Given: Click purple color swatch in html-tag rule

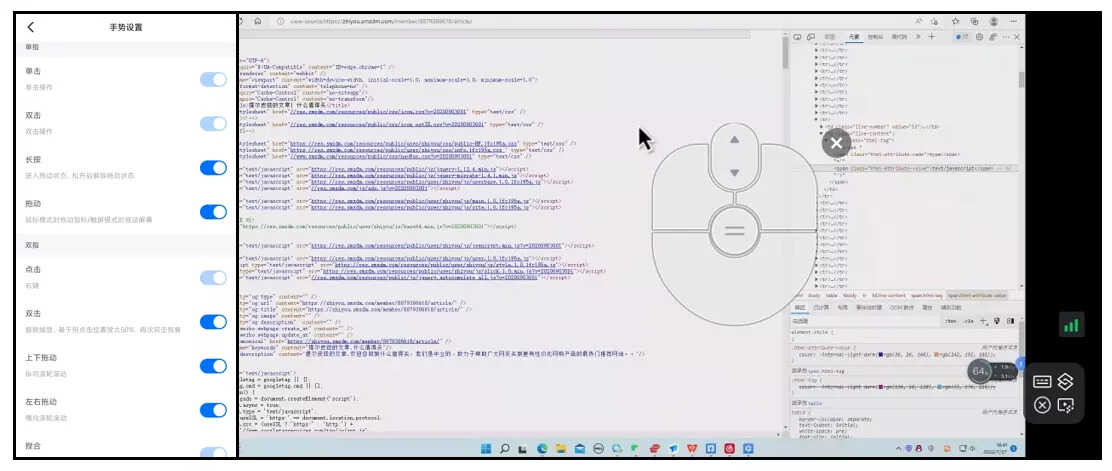Looking at the screenshot, I should pyautogui.click(x=881, y=387).
